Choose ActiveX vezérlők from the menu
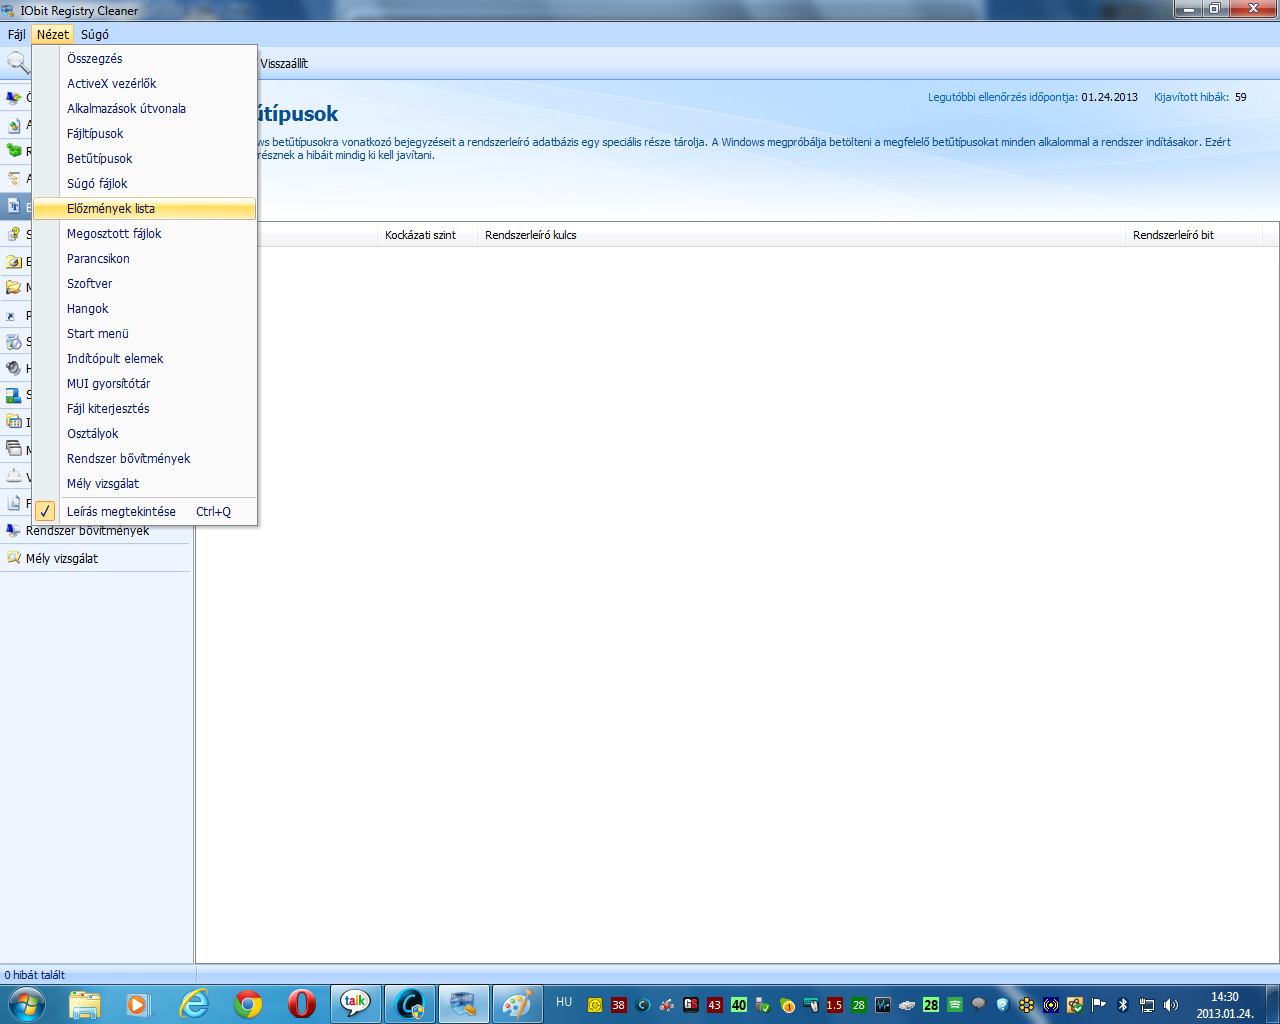Viewport: 1280px width, 1024px height. [x=145, y=84]
